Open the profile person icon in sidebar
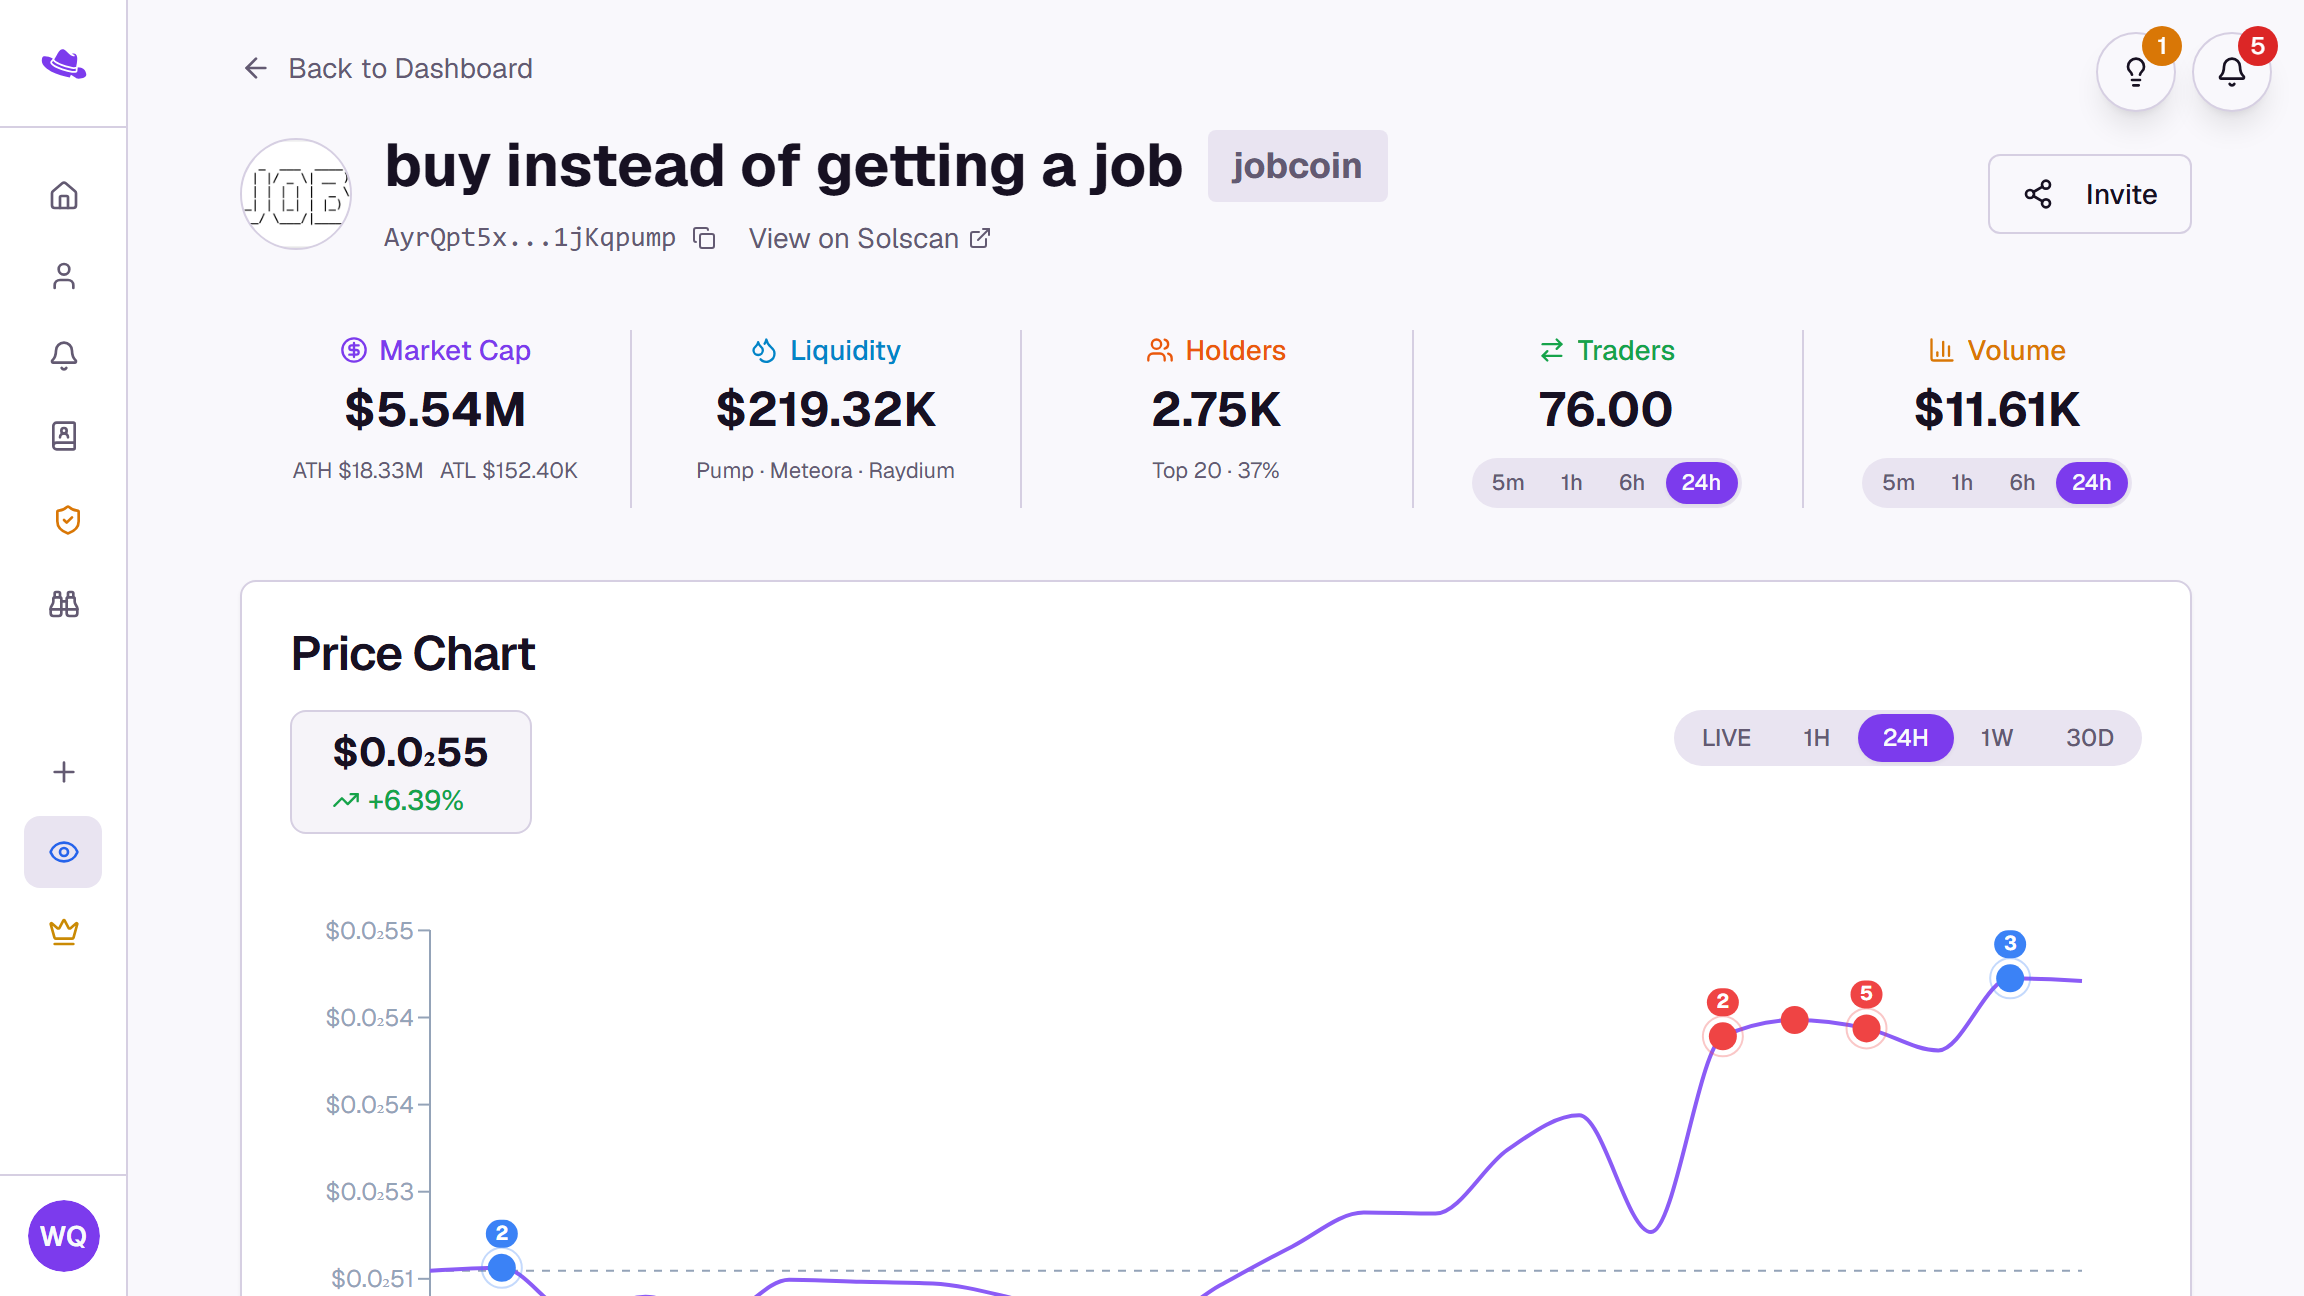The image size is (2304, 1296). click(x=64, y=276)
